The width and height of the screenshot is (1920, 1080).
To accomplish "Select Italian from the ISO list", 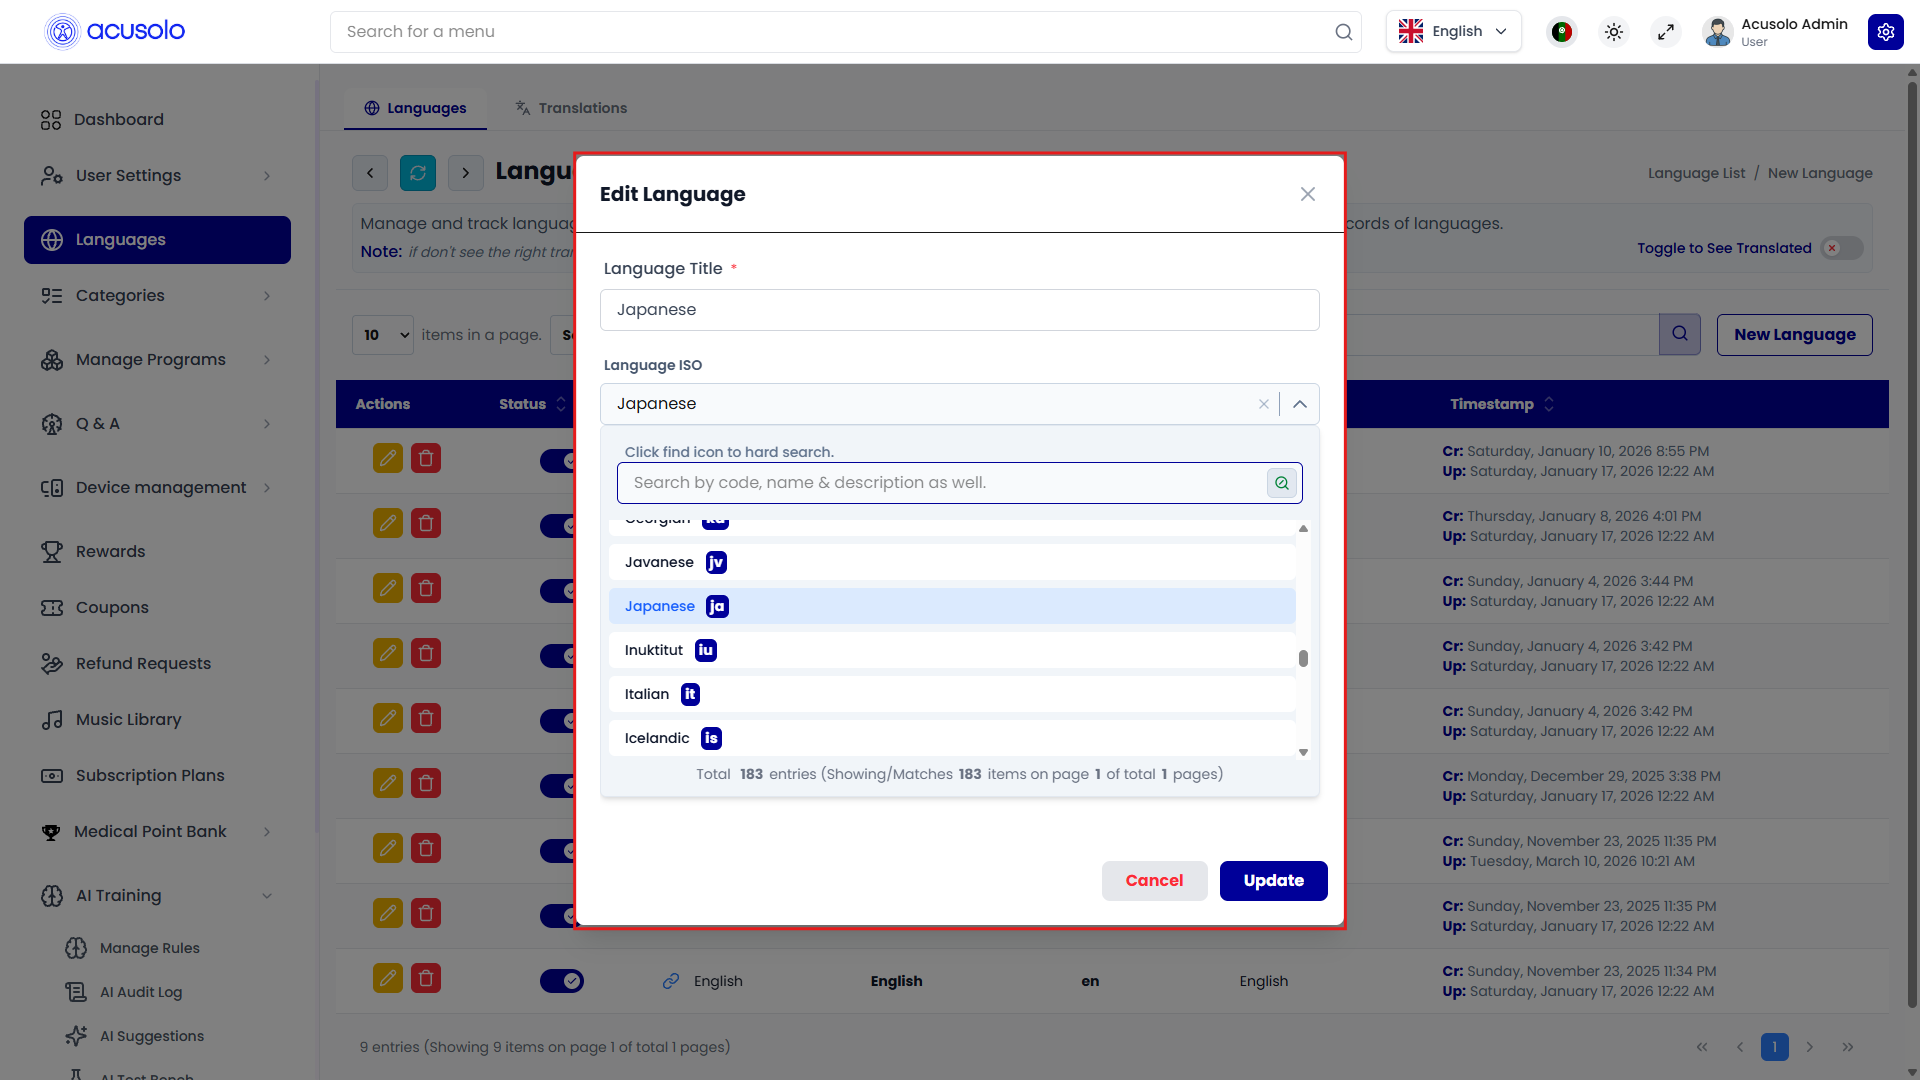I will [952, 694].
